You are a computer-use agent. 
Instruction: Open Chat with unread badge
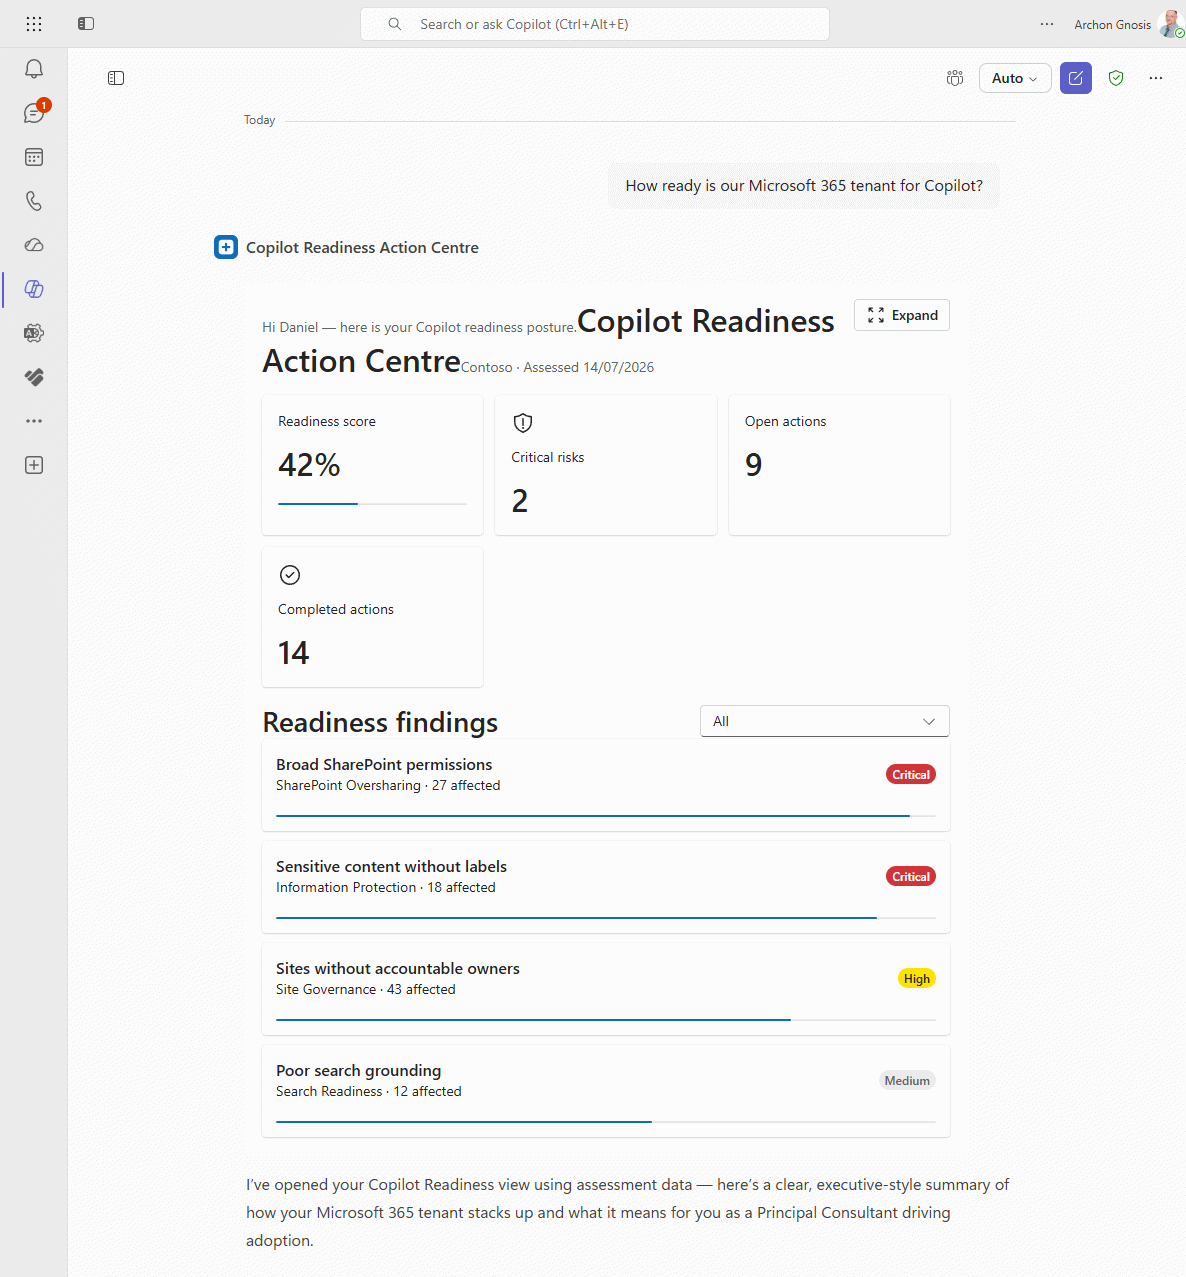coord(34,113)
